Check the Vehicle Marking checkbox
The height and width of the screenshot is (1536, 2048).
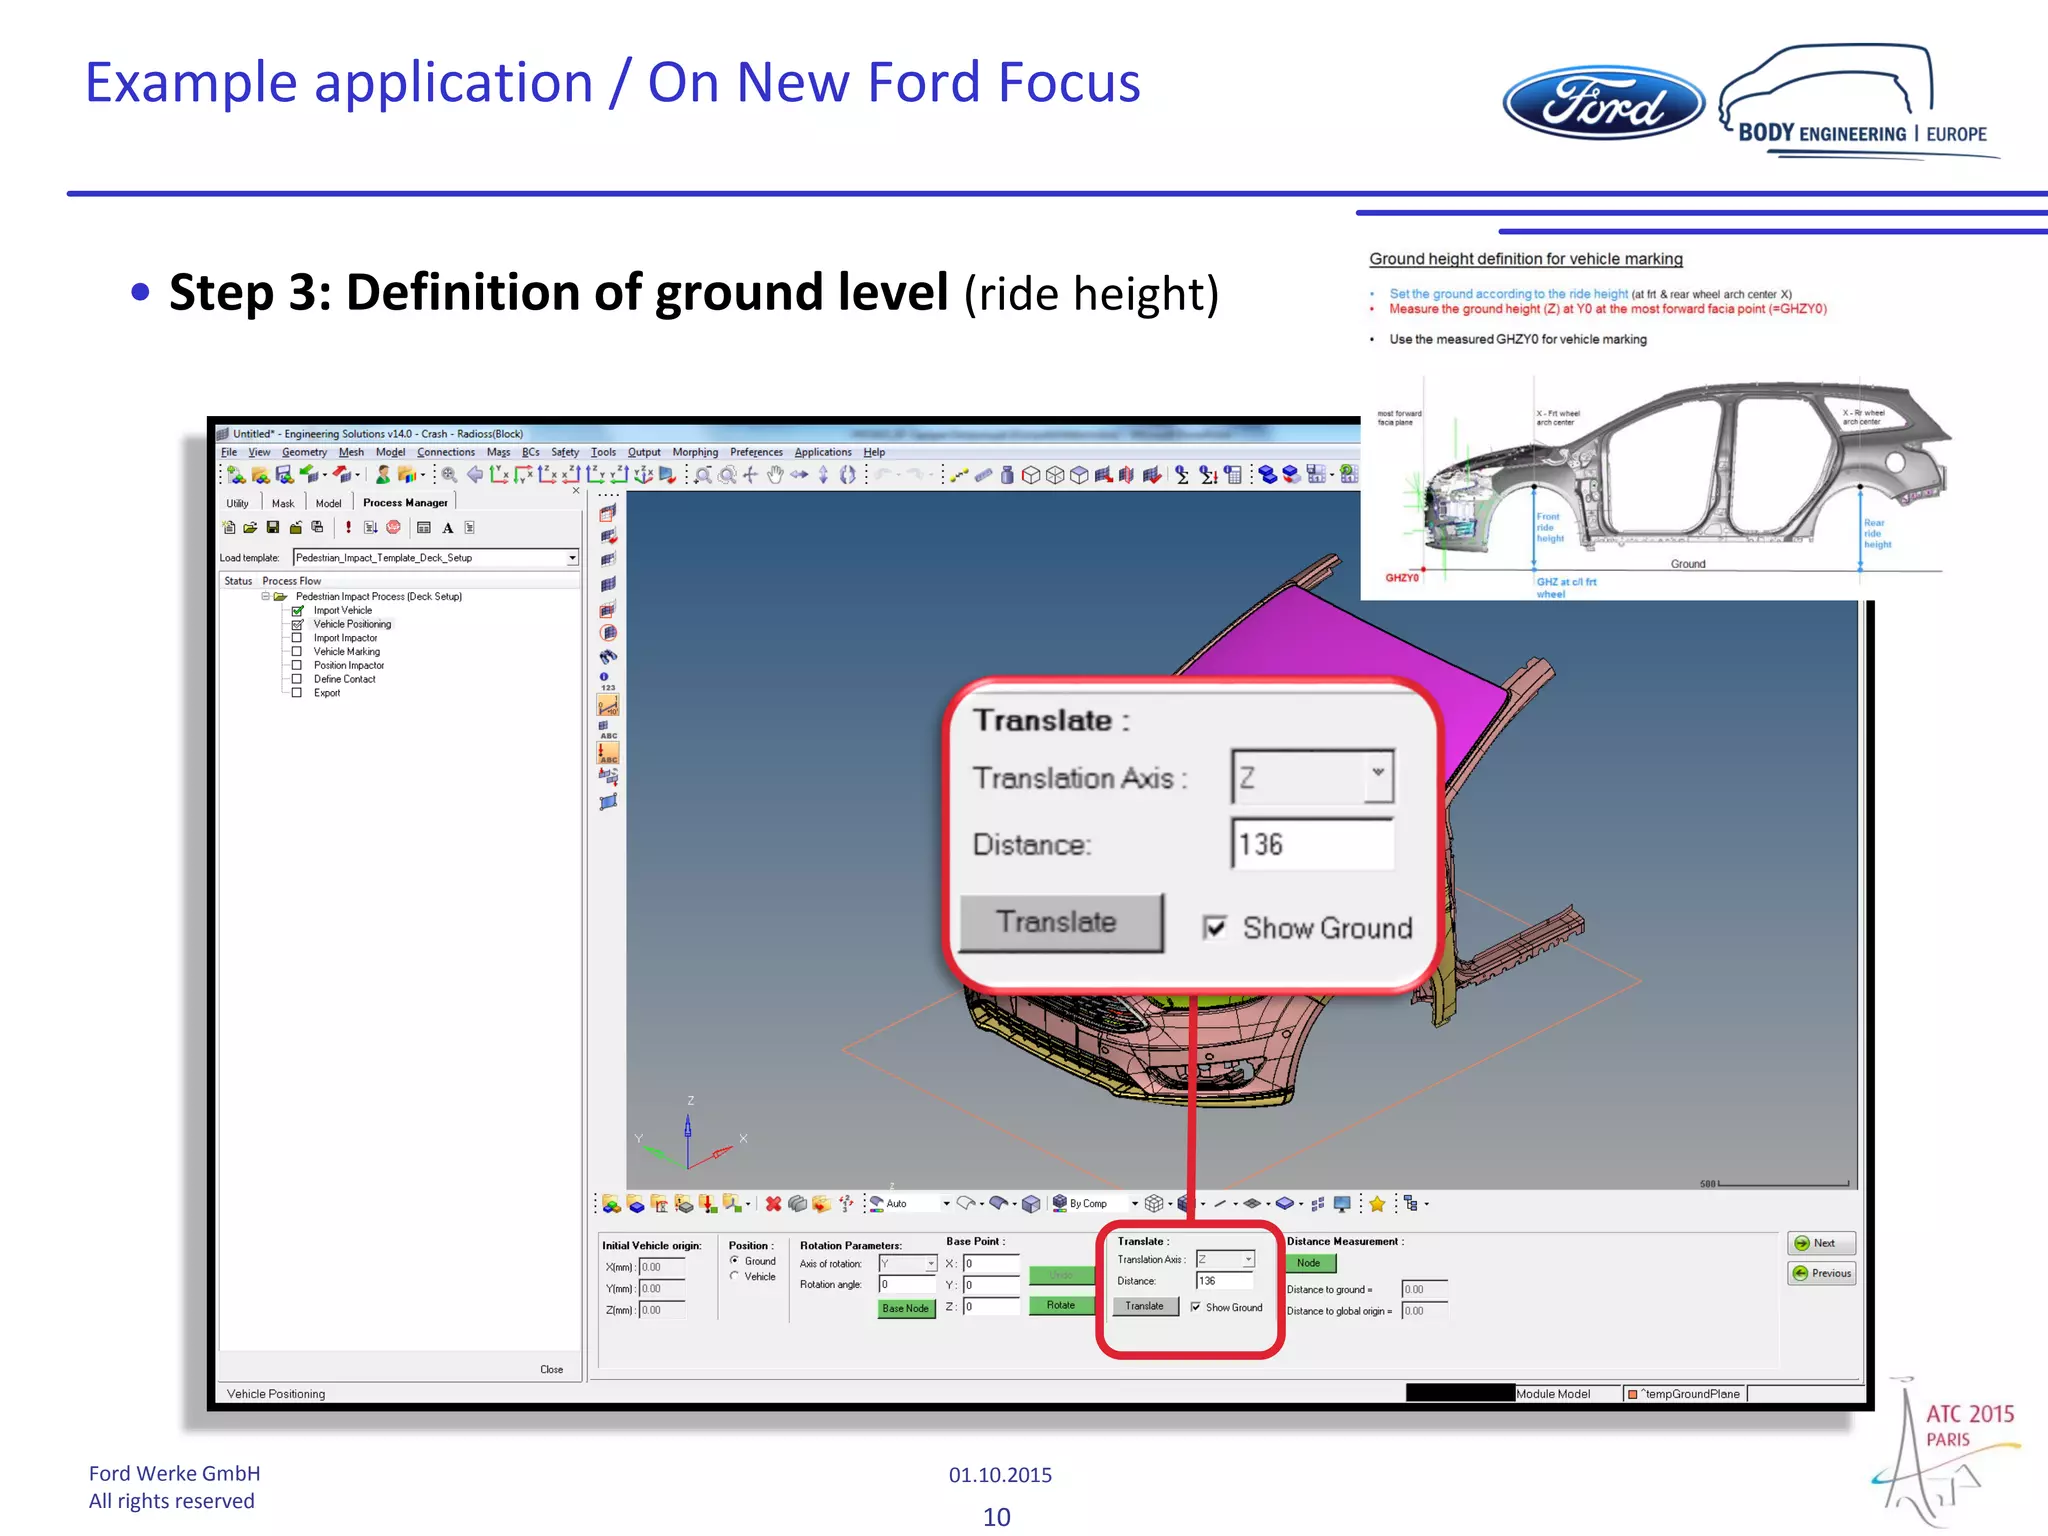click(x=297, y=652)
